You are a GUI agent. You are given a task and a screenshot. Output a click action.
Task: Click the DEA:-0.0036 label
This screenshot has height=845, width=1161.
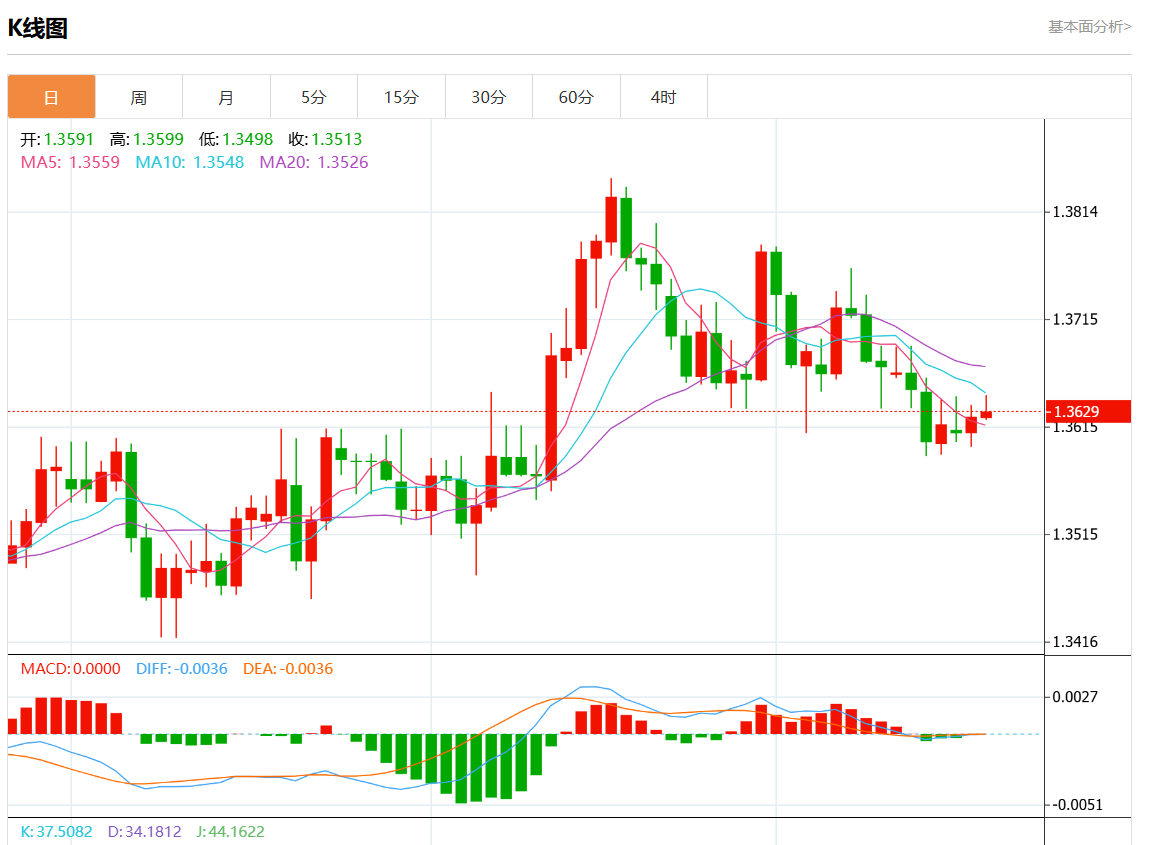288,669
